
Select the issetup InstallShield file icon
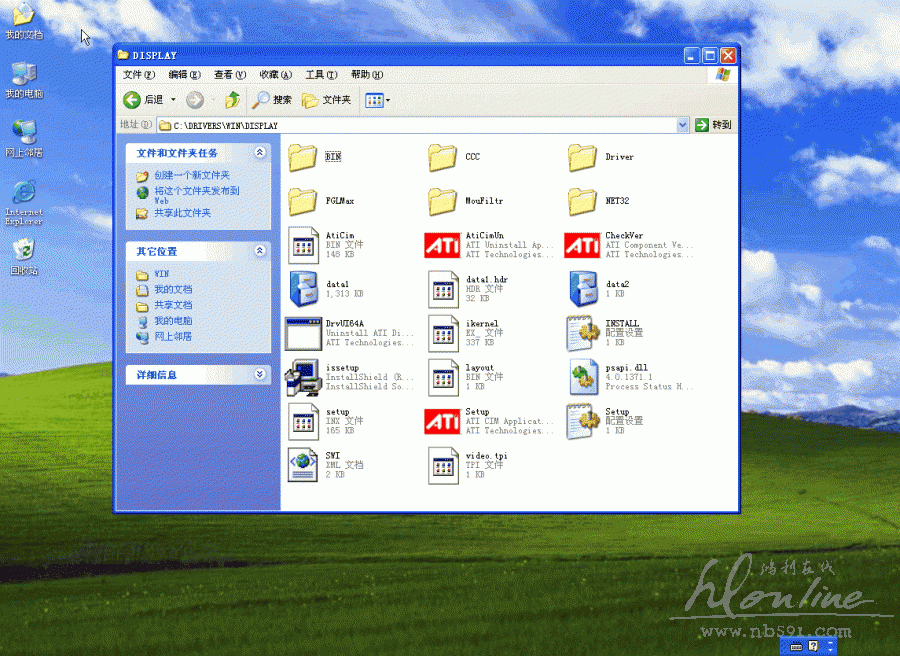302,377
